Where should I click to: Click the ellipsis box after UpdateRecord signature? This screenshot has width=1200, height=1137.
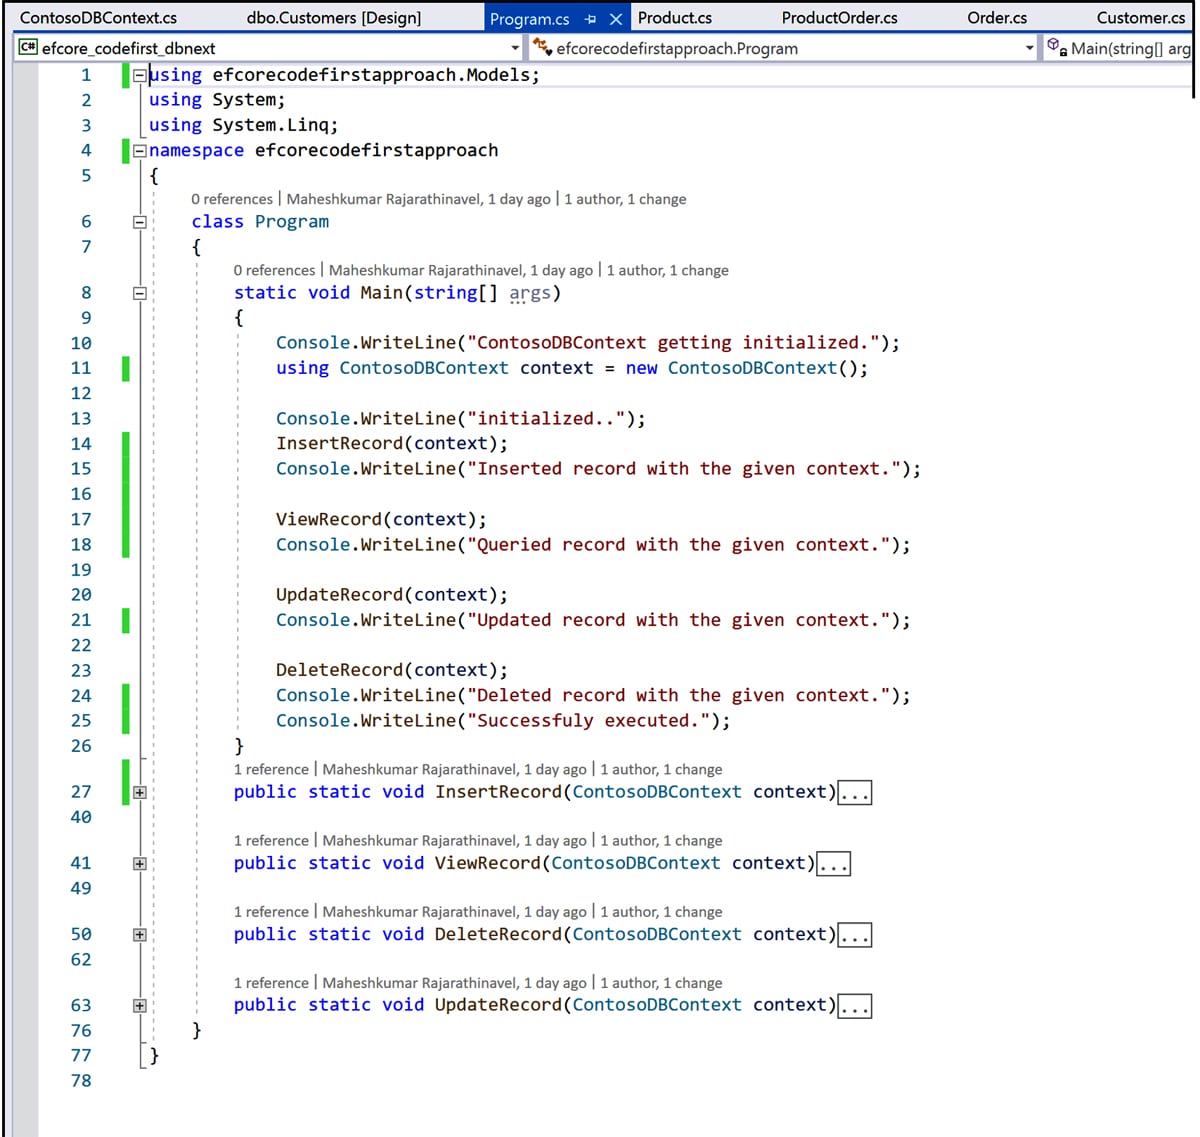(x=855, y=1006)
